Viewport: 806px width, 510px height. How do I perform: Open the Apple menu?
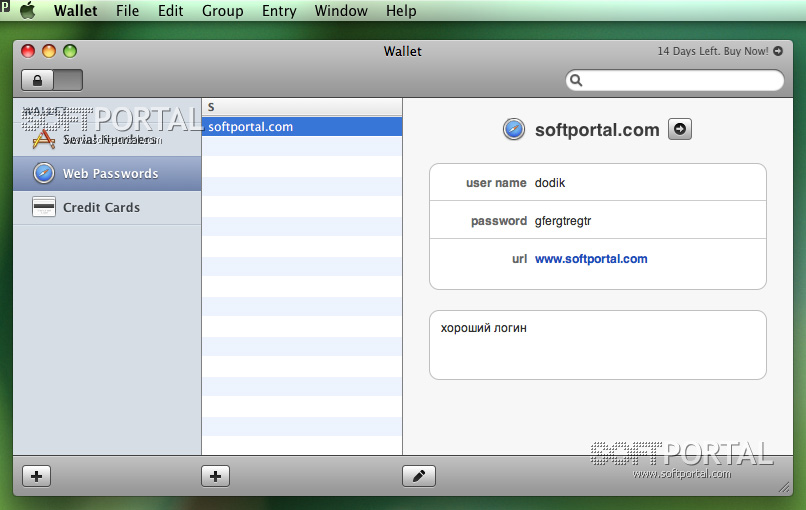pyautogui.click(x=28, y=10)
